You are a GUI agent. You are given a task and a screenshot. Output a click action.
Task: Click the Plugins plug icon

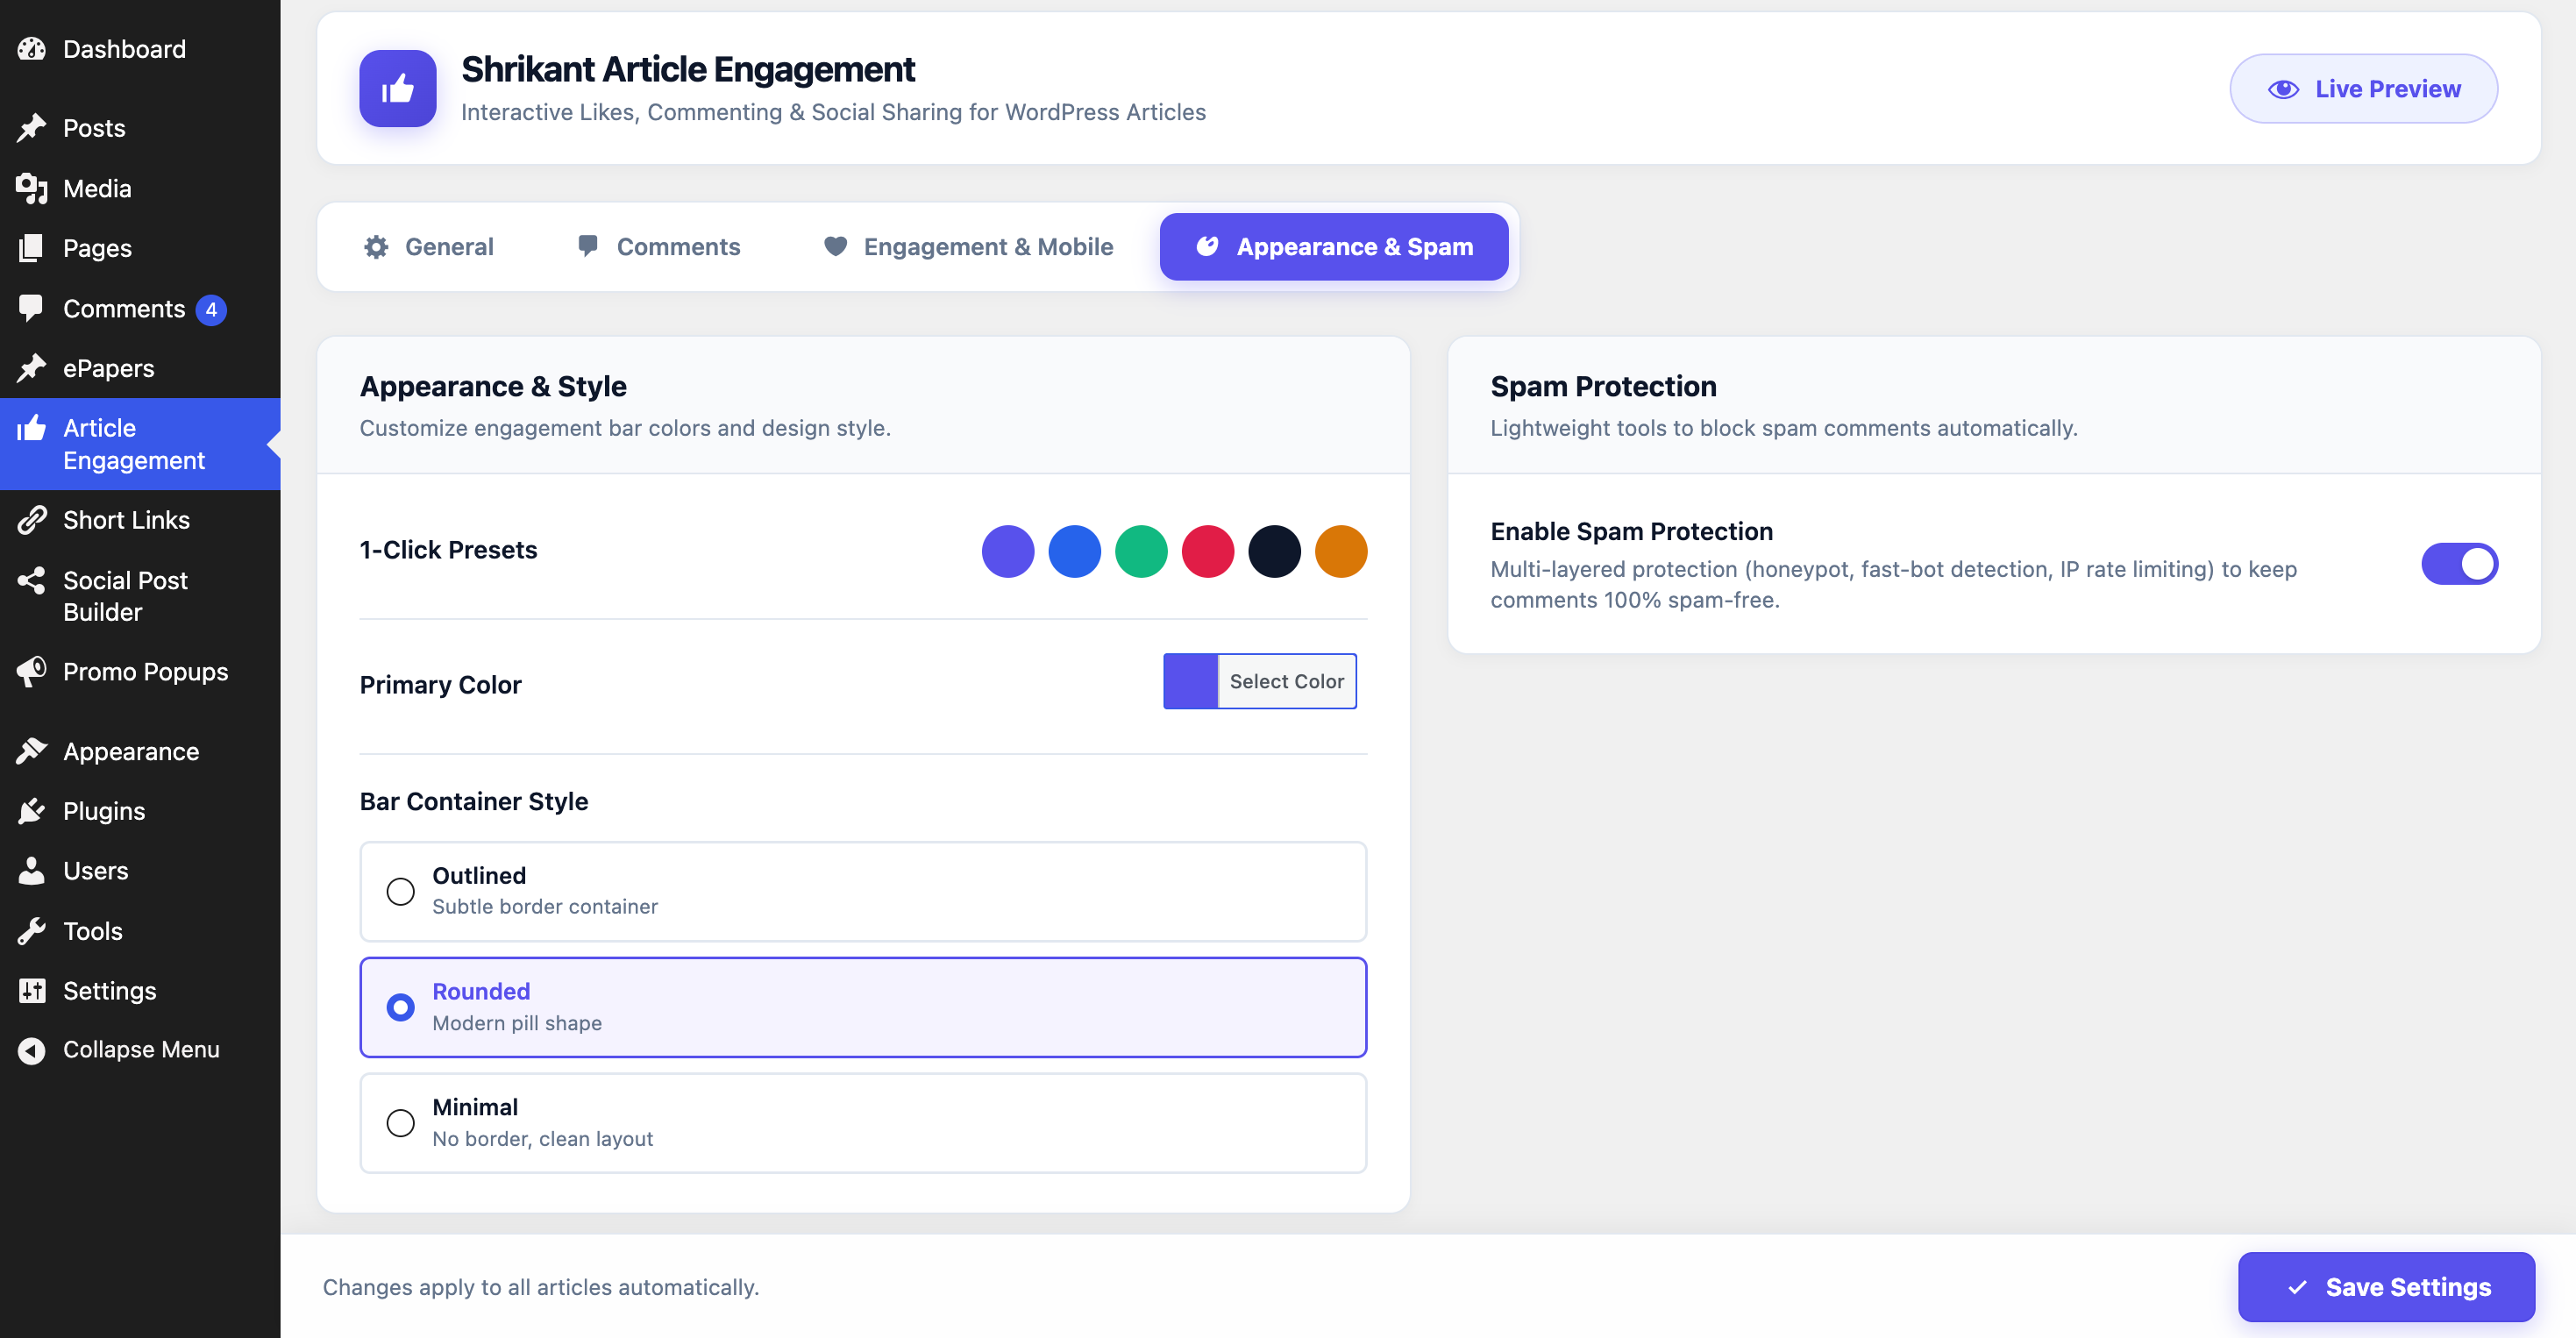(x=32, y=811)
